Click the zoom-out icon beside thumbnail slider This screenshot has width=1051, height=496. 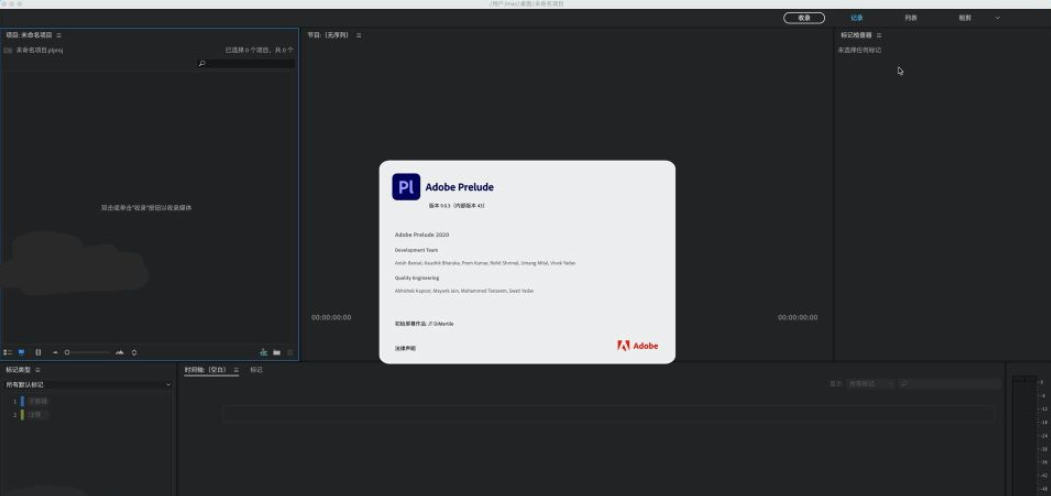click(55, 352)
